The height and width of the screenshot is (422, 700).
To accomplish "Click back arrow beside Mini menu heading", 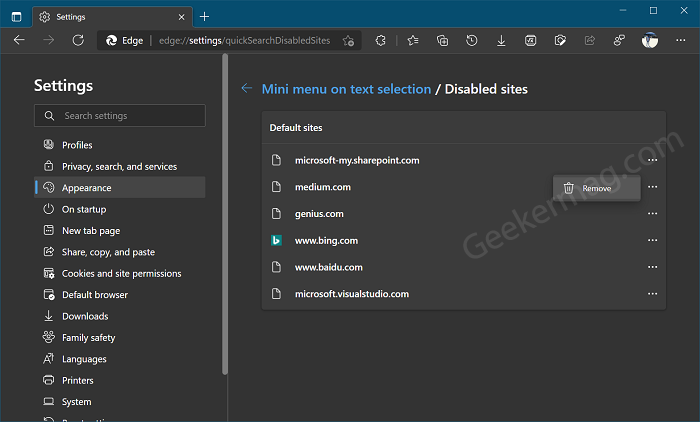I will click(247, 88).
